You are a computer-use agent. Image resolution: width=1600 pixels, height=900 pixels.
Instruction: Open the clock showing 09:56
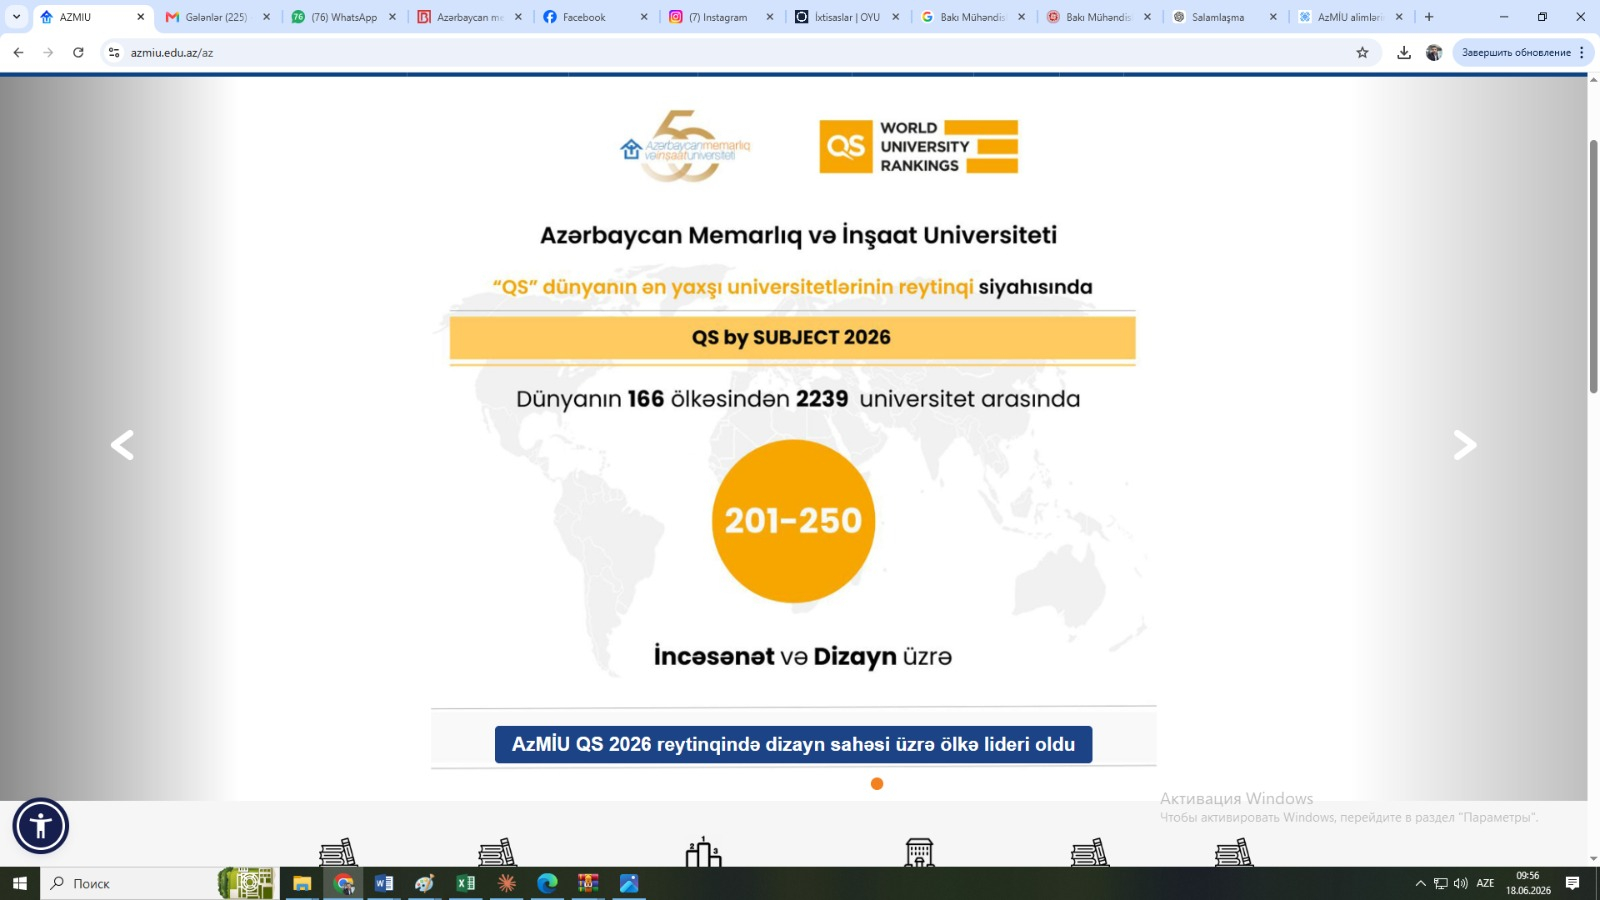[1528, 883]
